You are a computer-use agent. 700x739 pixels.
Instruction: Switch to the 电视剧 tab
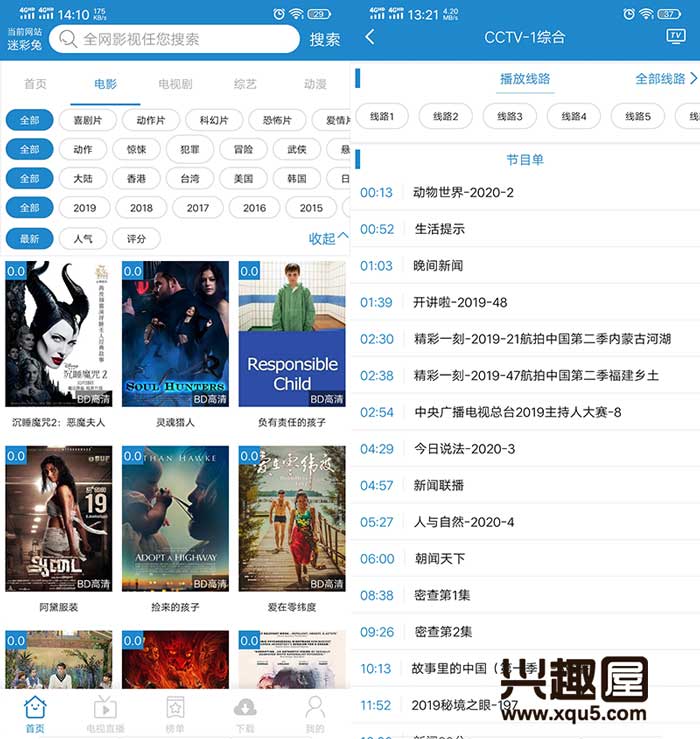[x=175, y=84]
